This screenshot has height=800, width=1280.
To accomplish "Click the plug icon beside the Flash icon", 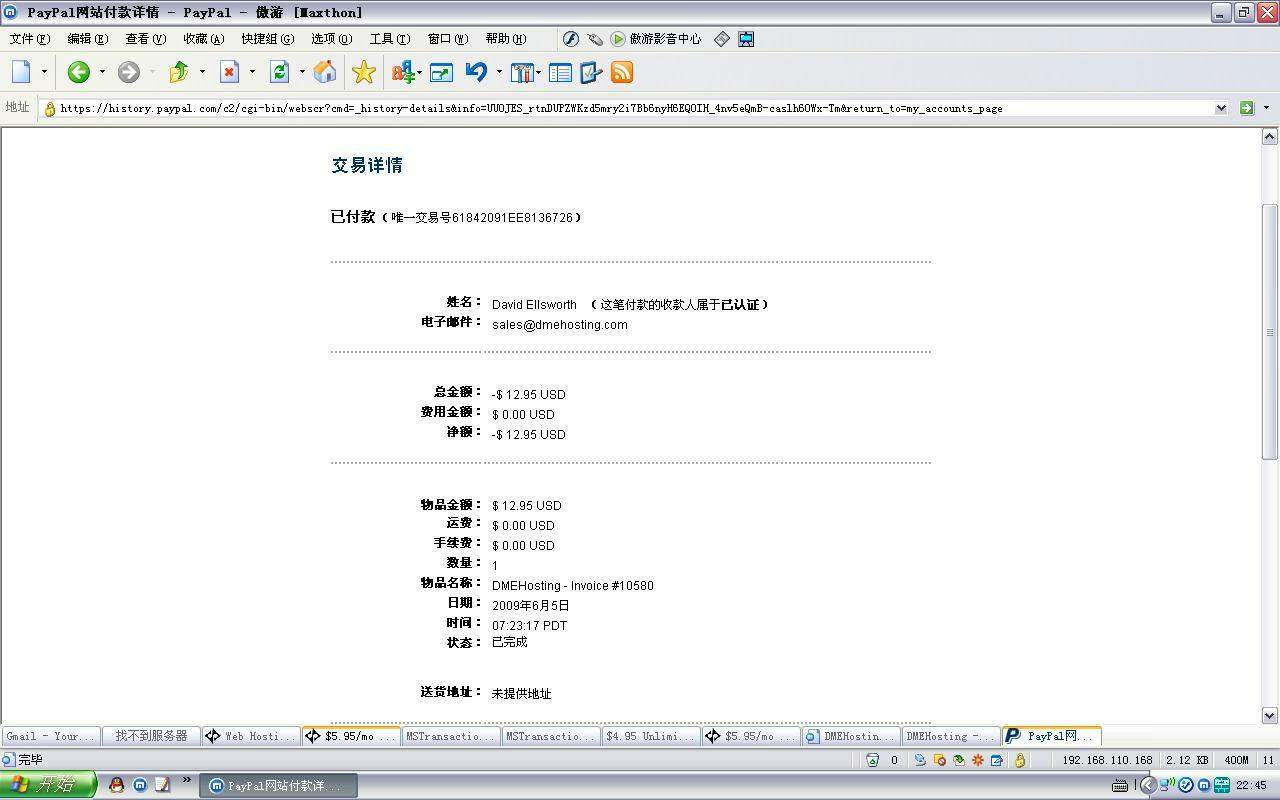I will pos(595,39).
